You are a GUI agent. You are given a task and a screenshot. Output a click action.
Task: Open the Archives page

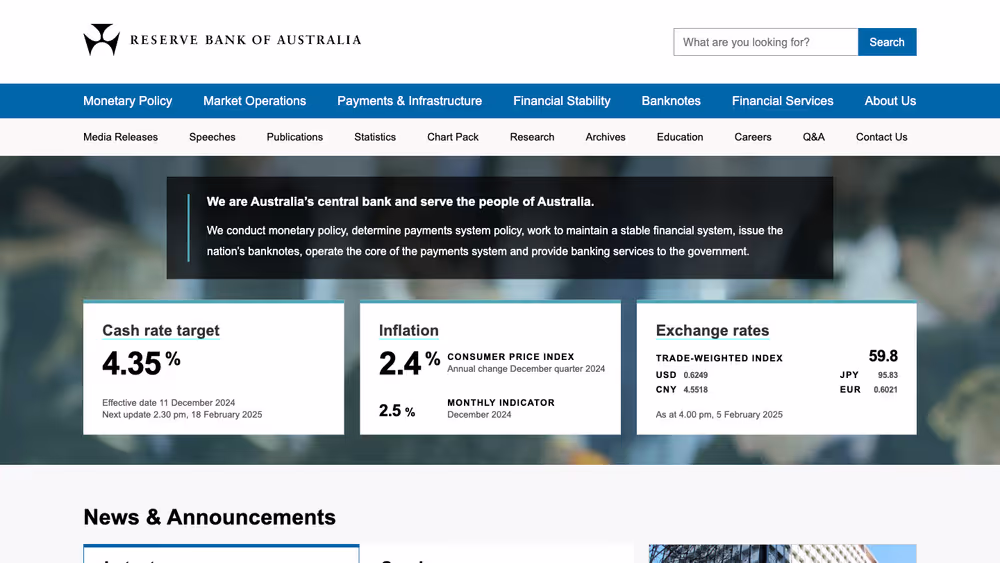coord(605,137)
